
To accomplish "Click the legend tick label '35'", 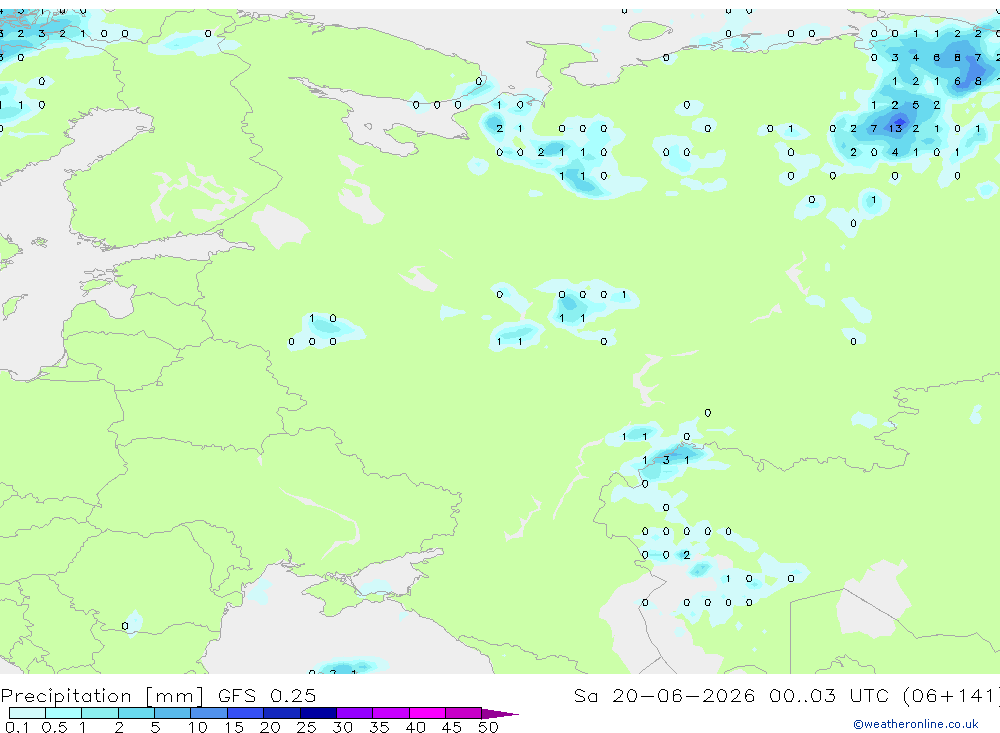I will [379, 727].
